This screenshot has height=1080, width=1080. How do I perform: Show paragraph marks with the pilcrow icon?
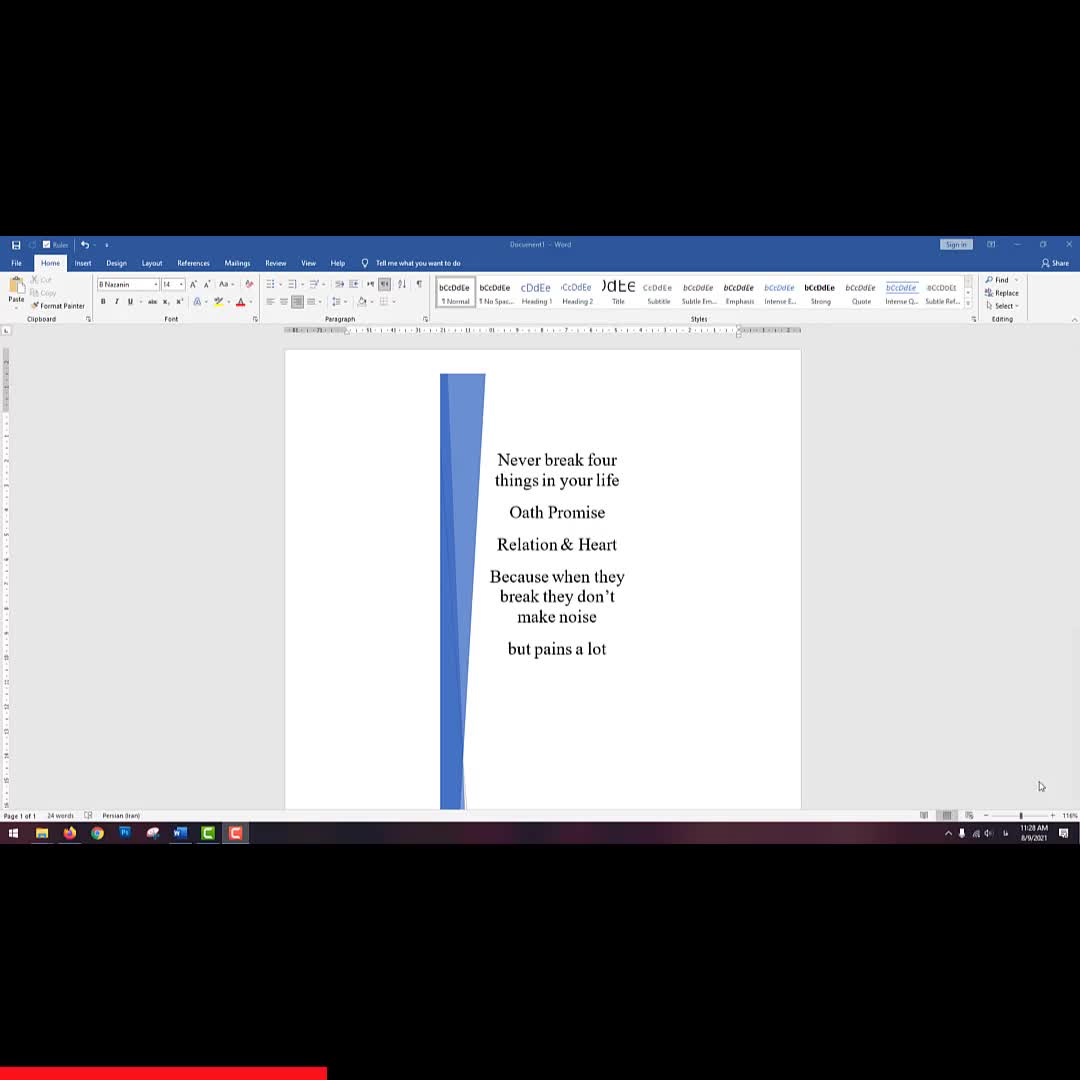(x=419, y=284)
